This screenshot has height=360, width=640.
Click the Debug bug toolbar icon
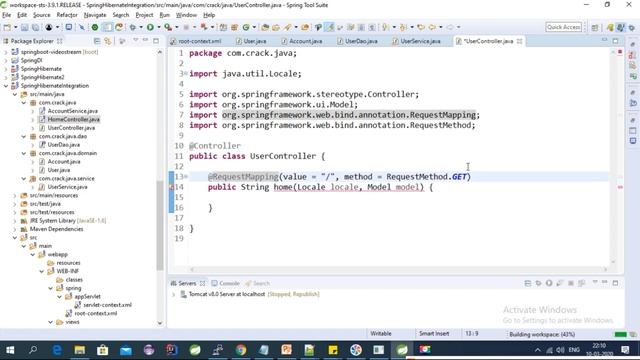[x=133, y=27]
